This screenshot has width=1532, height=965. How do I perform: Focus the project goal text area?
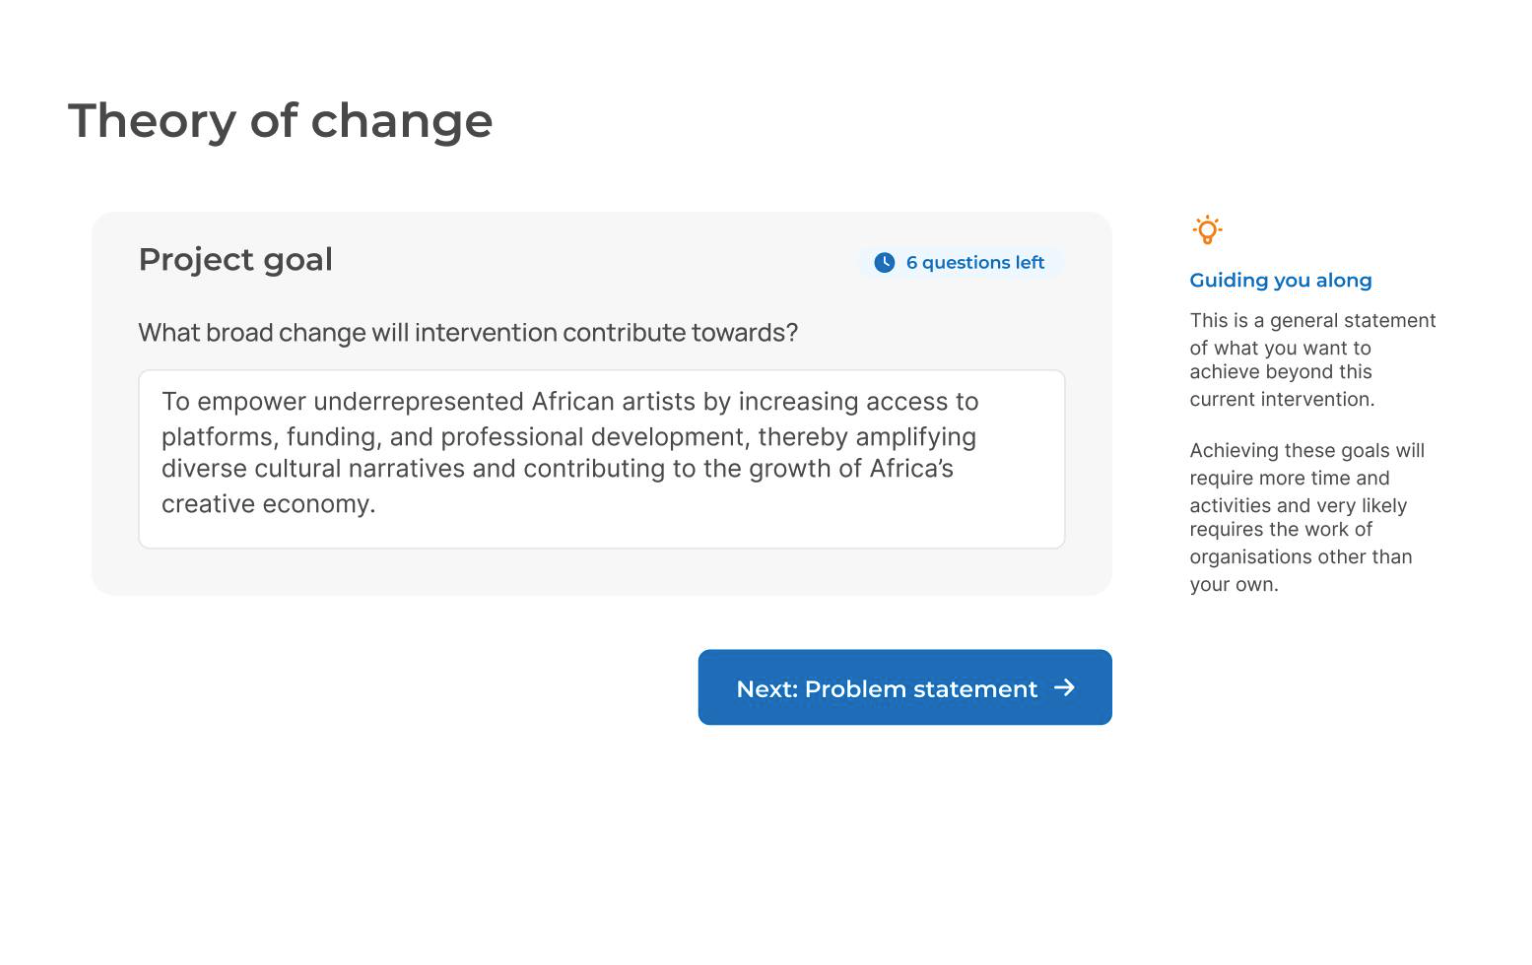(x=601, y=459)
